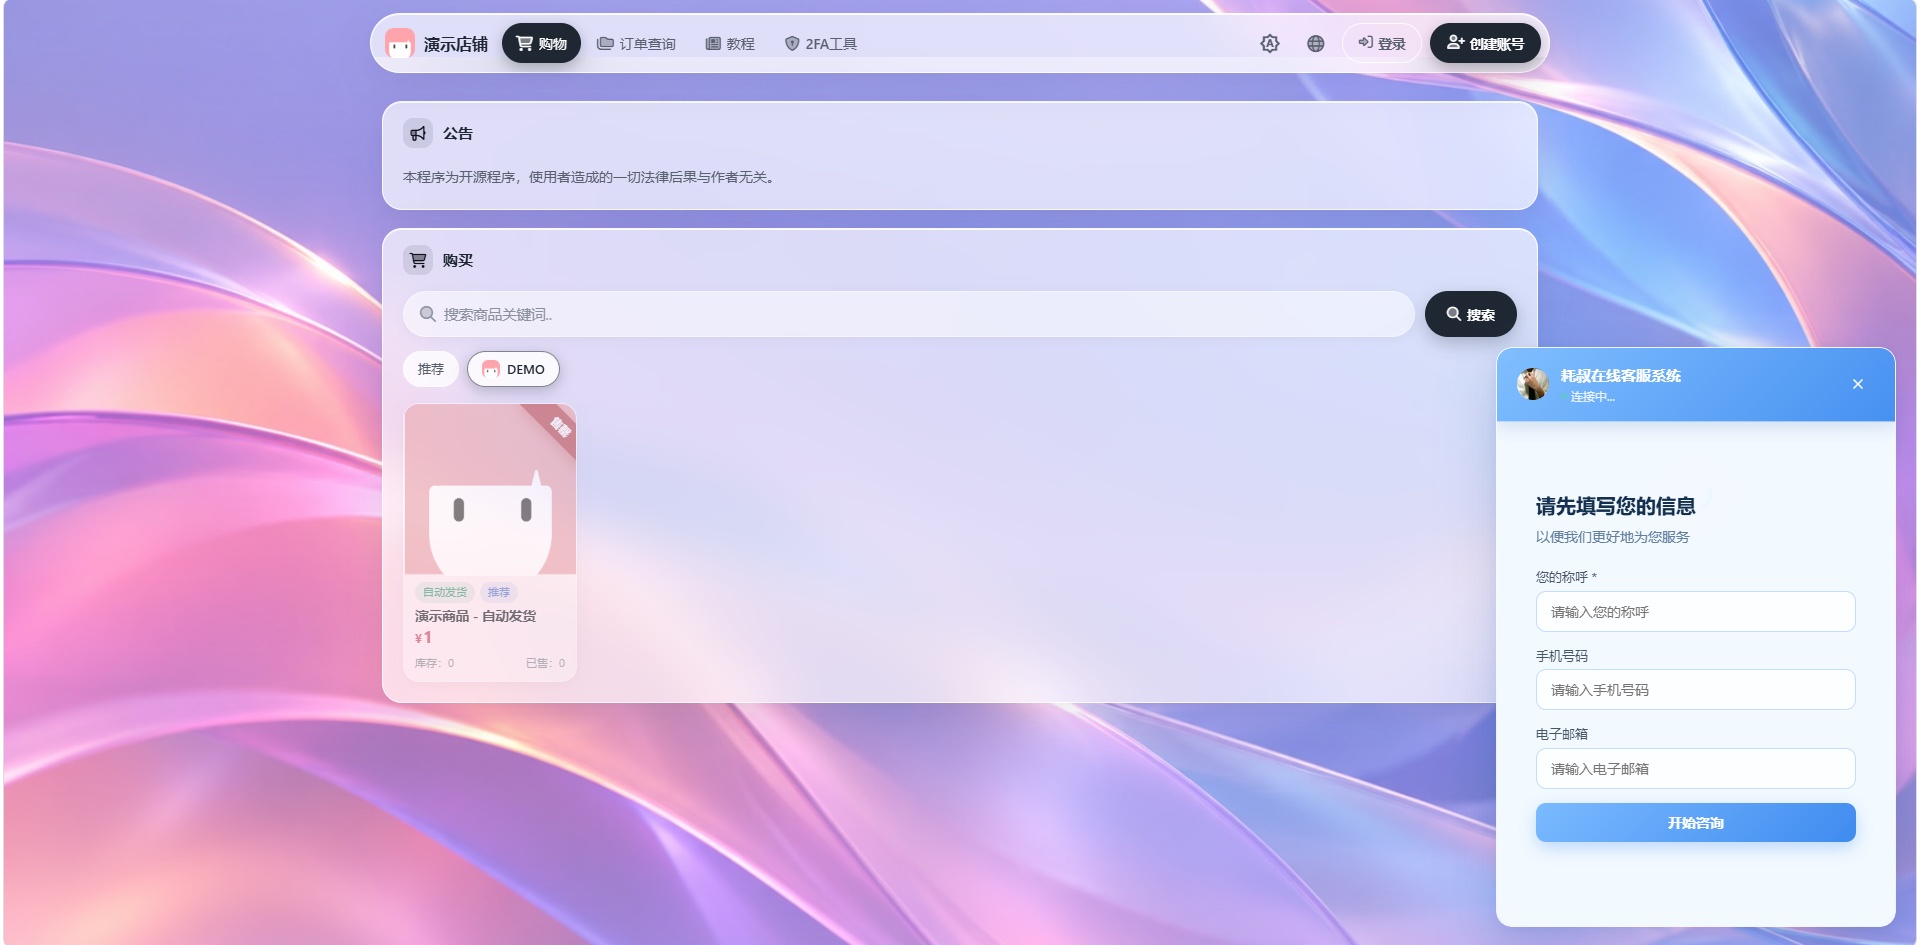This screenshot has width=1919, height=945.
Task: Go to the 教程 tutorial page
Action: [x=730, y=44]
